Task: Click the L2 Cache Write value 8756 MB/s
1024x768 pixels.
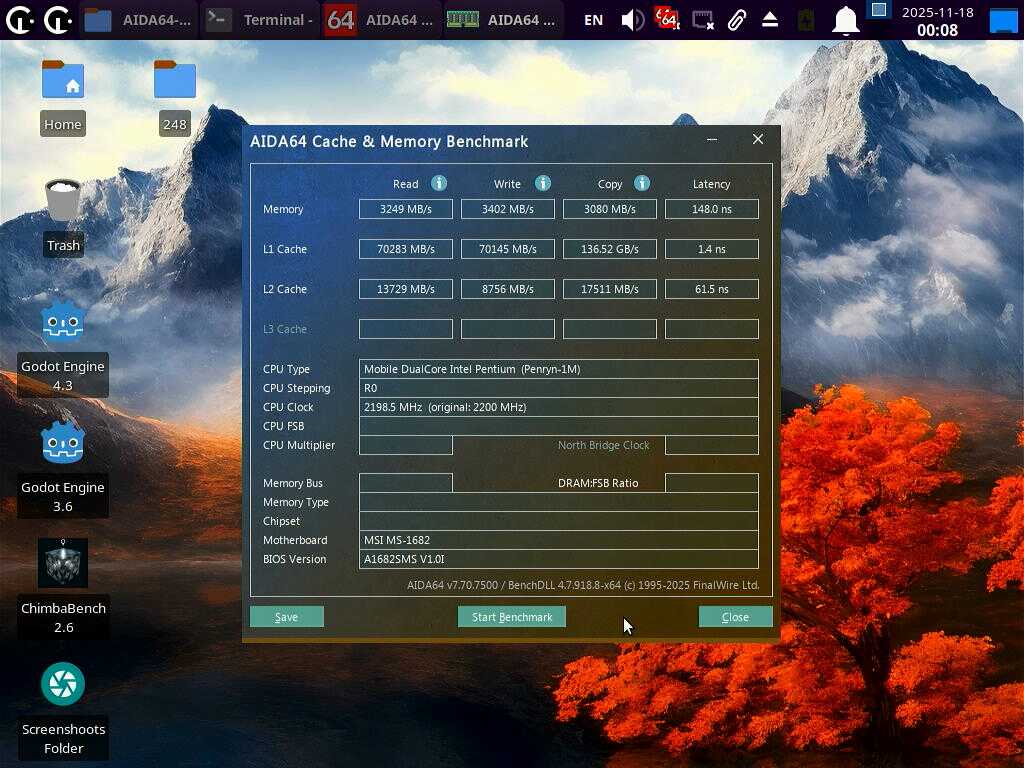Action: click(507, 289)
